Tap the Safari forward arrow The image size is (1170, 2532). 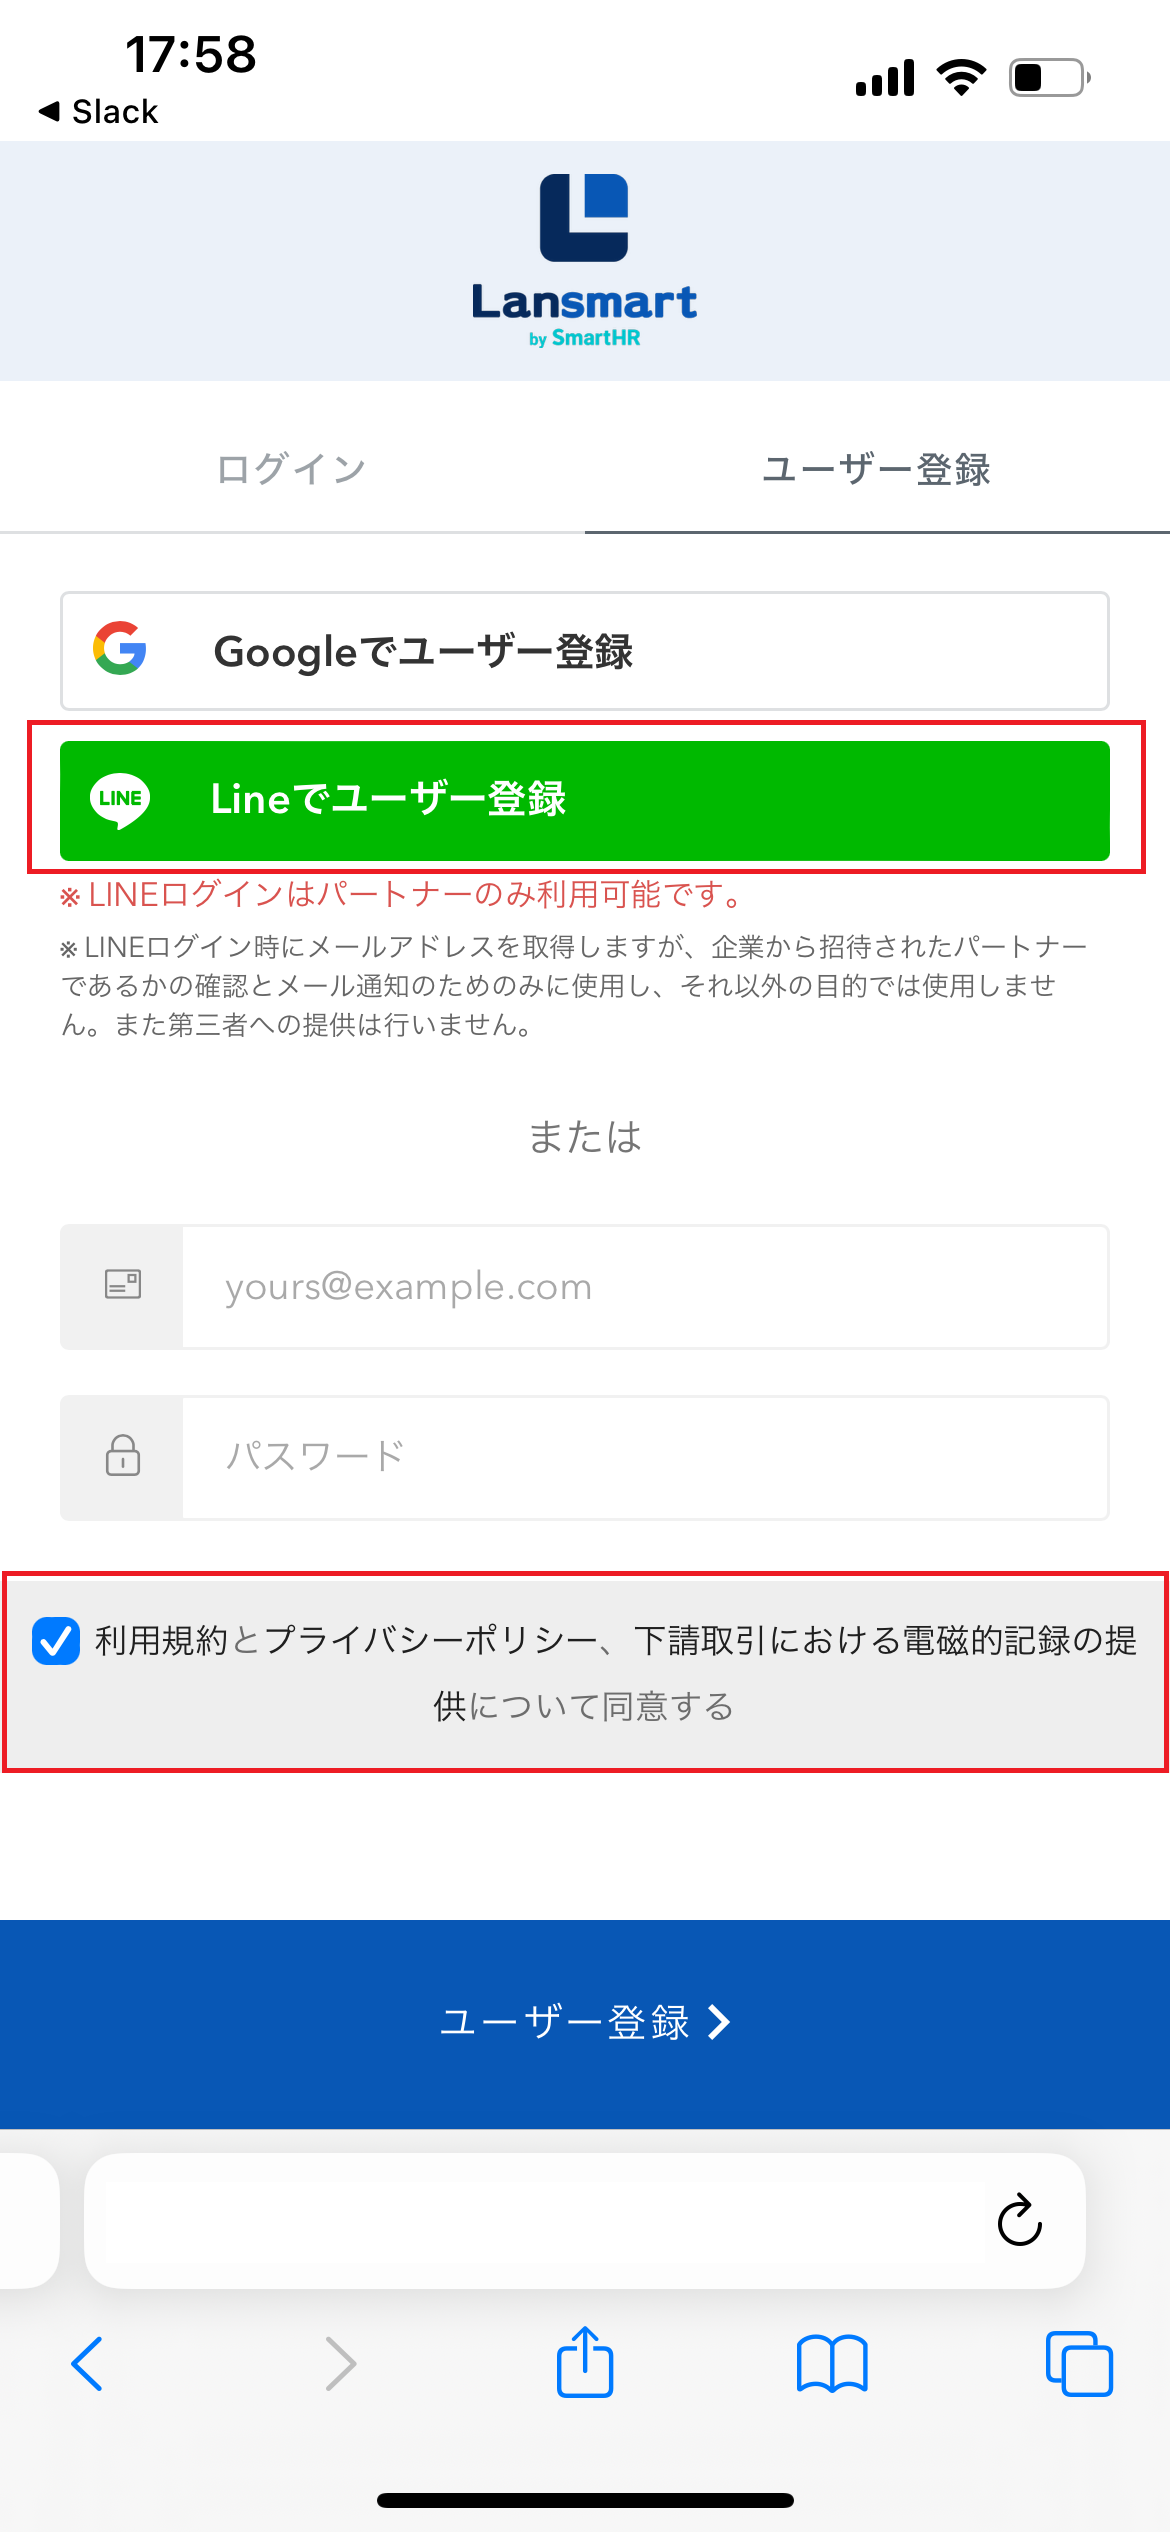(341, 2364)
